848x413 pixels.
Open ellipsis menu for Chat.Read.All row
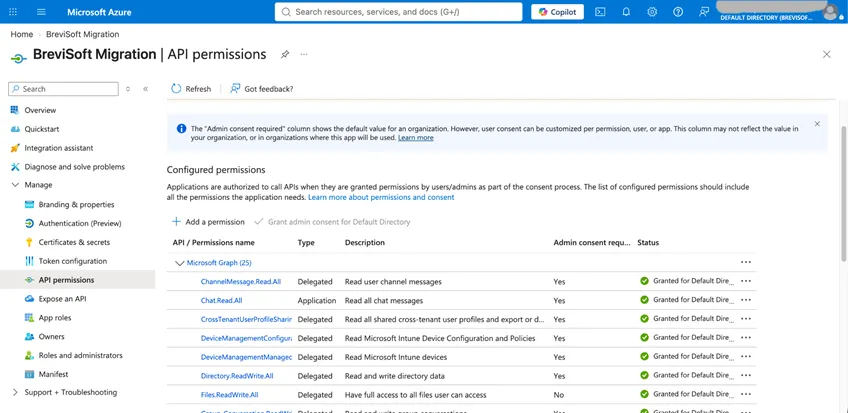coord(746,299)
